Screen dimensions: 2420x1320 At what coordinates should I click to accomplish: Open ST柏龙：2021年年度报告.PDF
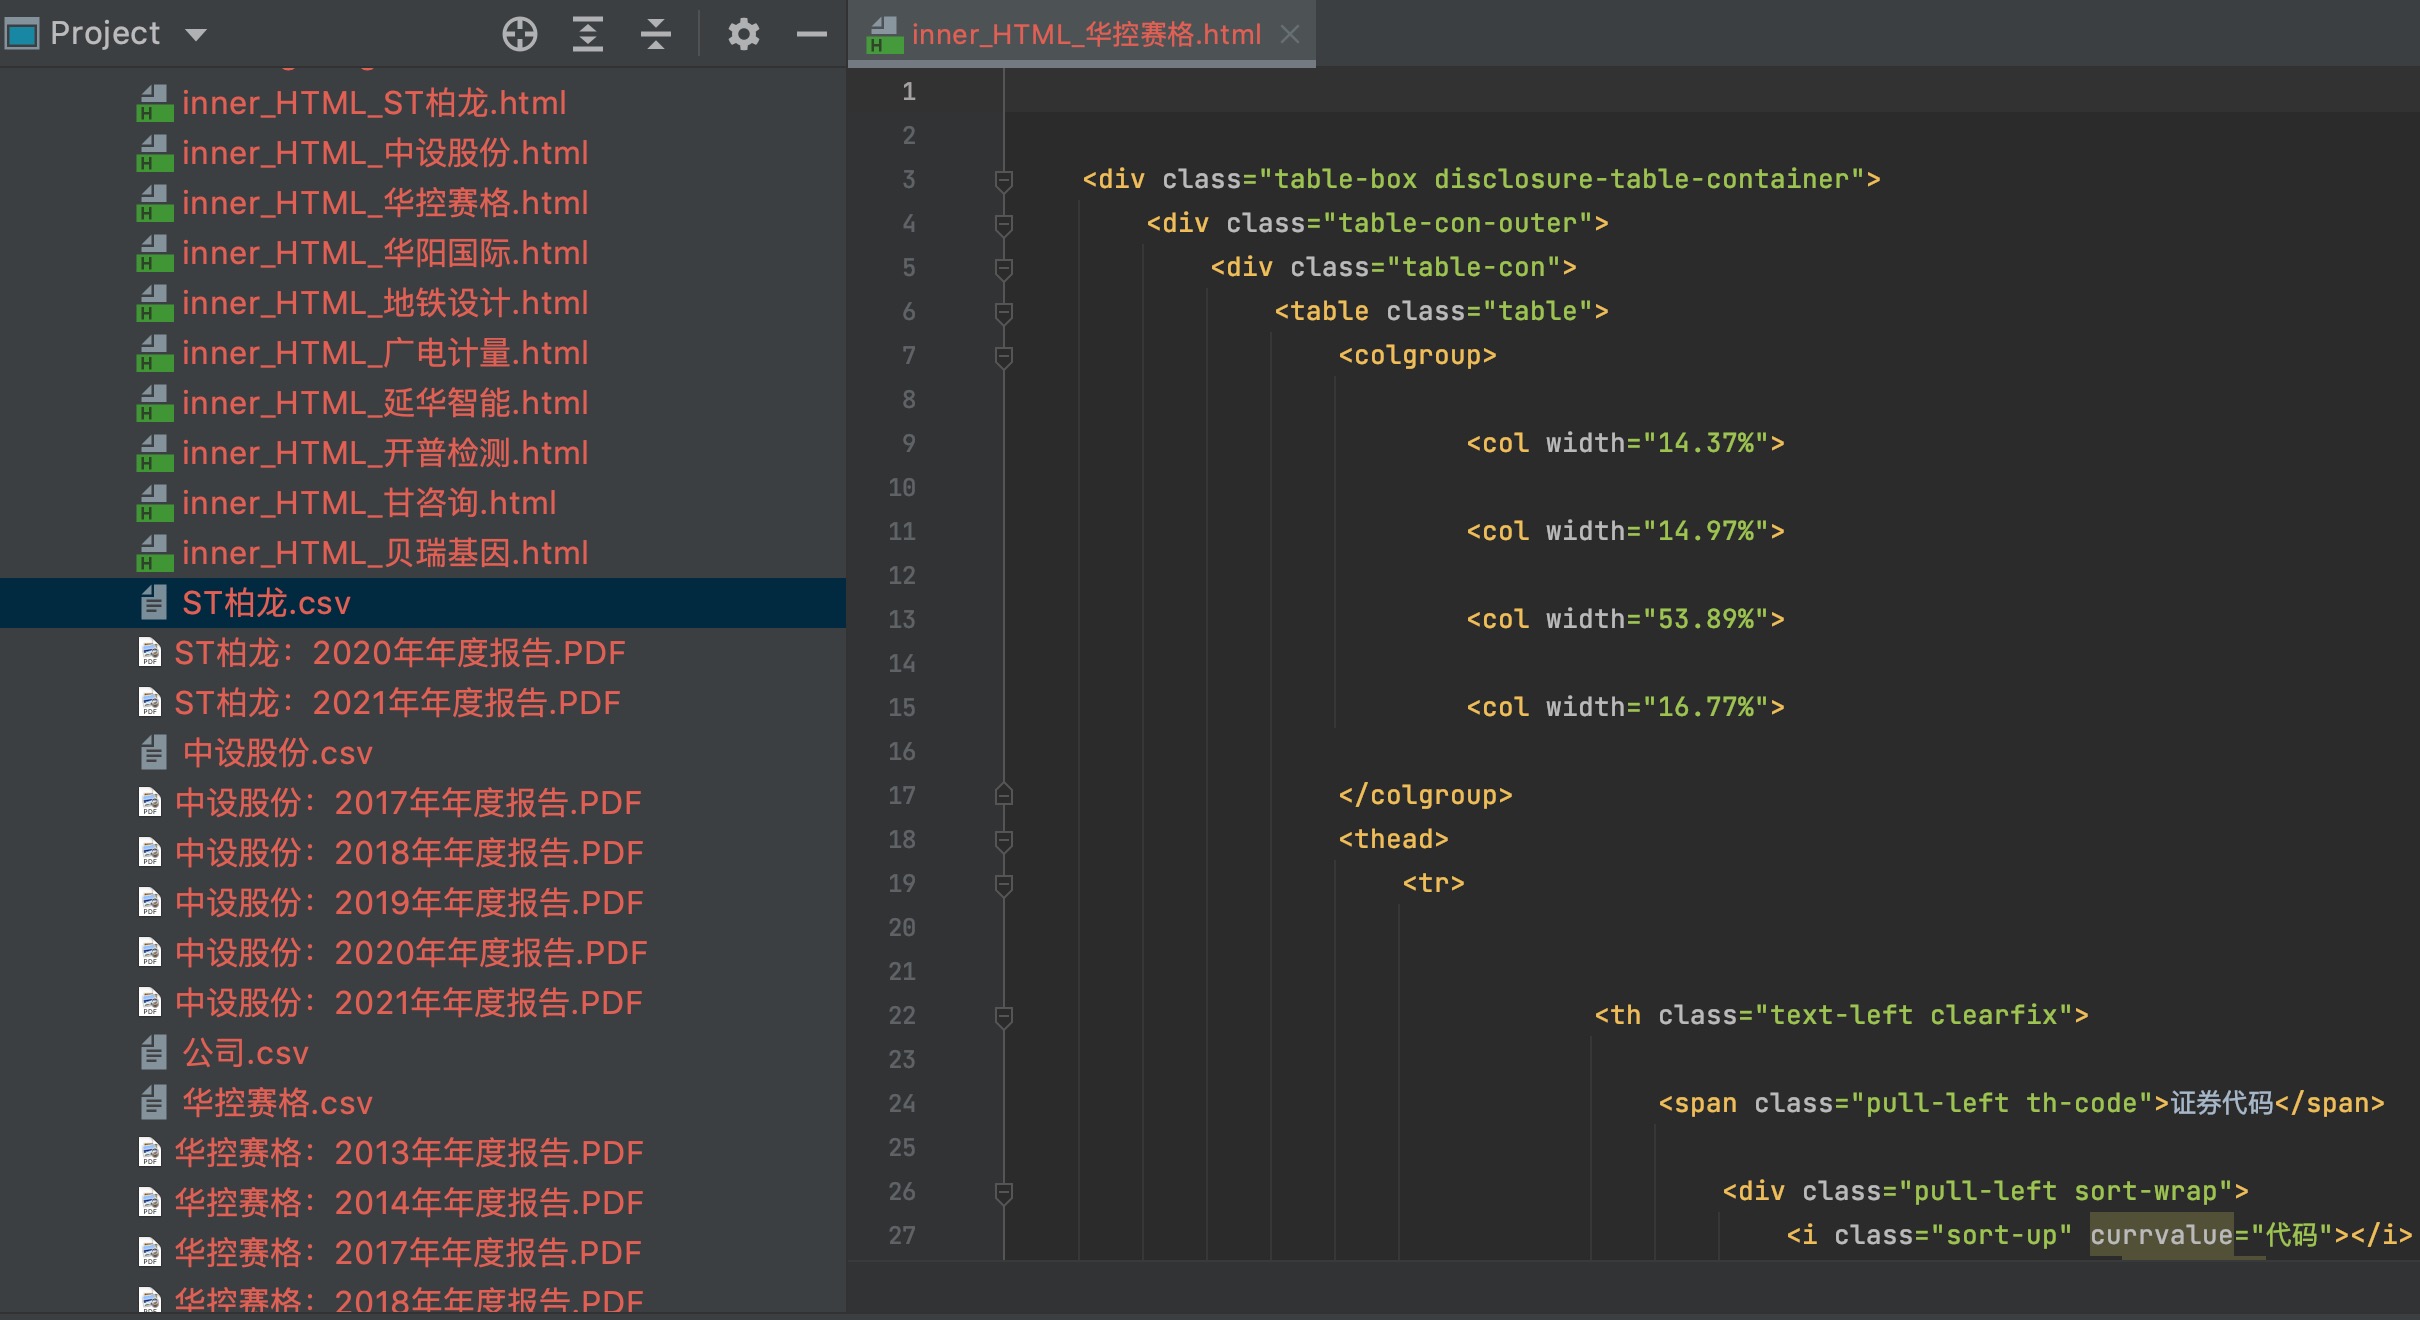pyautogui.click(x=398, y=703)
